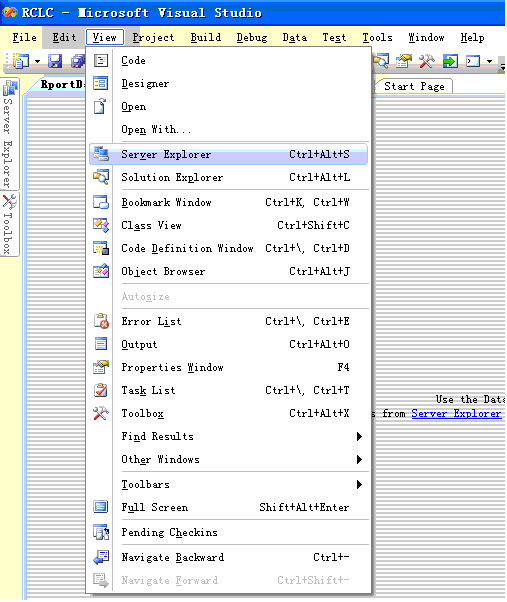Select Task List menu entry
507x602 pixels.
228,390
